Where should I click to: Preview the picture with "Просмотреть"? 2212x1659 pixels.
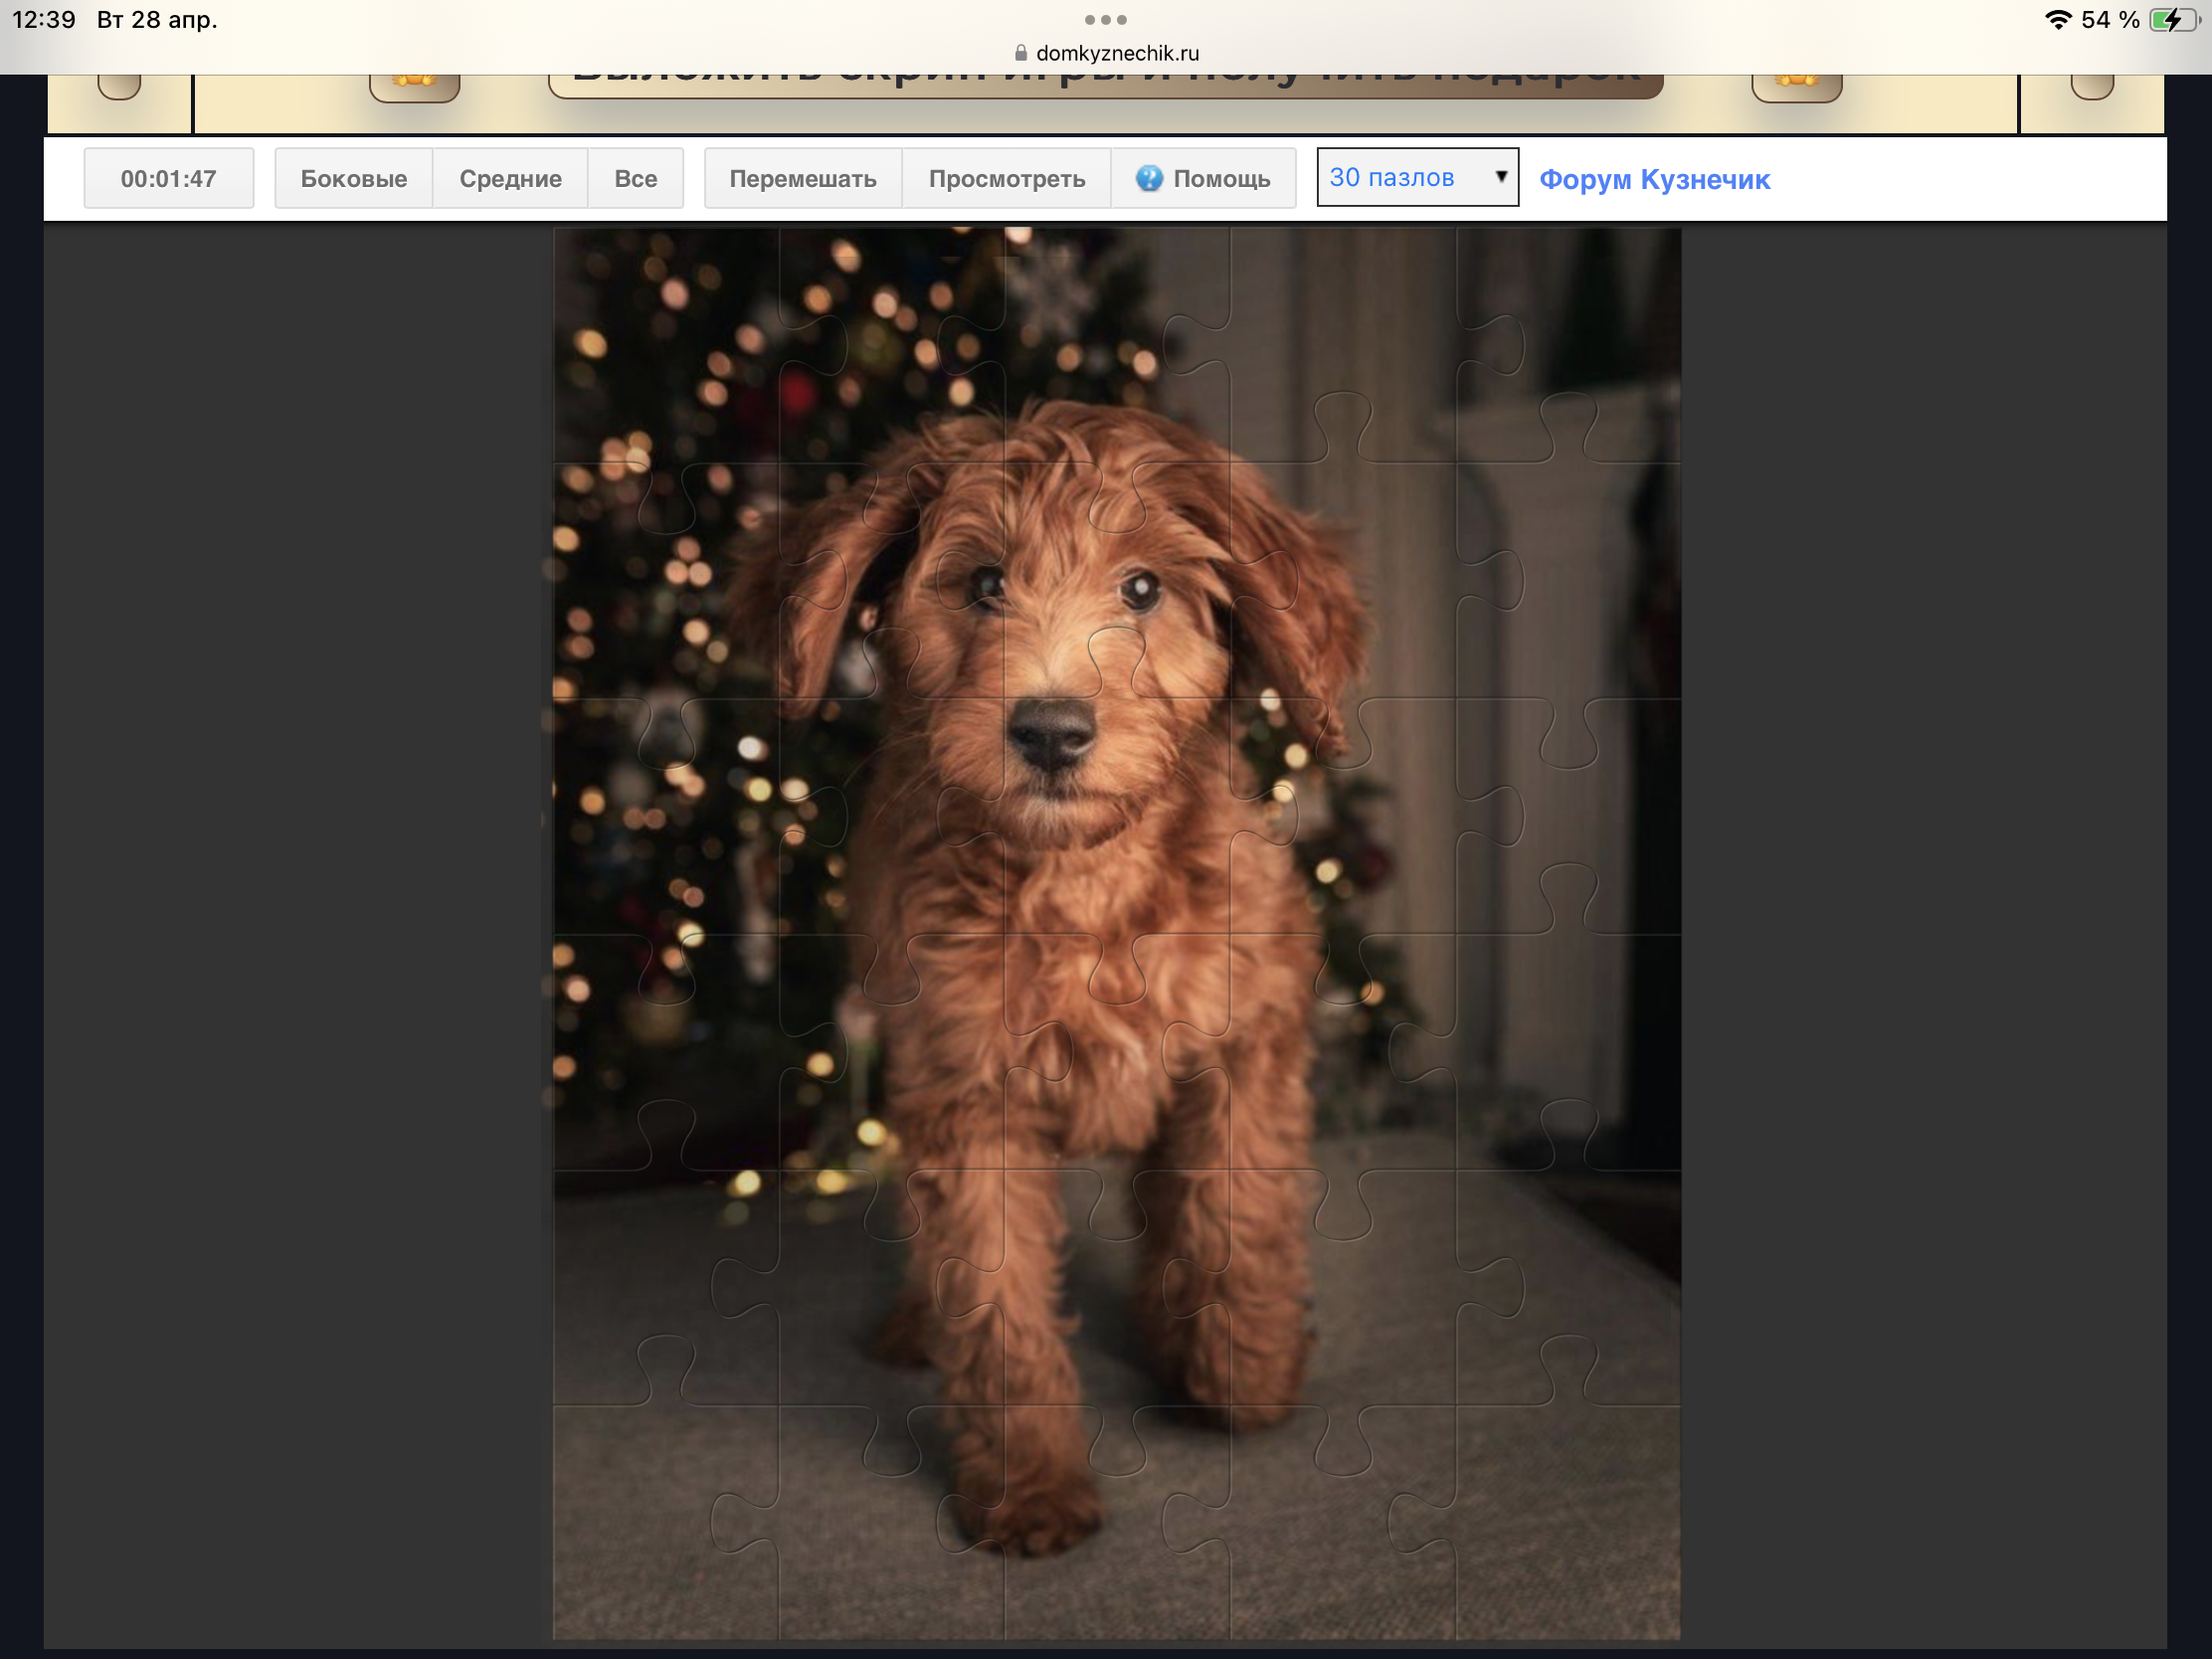pyautogui.click(x=1006, y=179)
